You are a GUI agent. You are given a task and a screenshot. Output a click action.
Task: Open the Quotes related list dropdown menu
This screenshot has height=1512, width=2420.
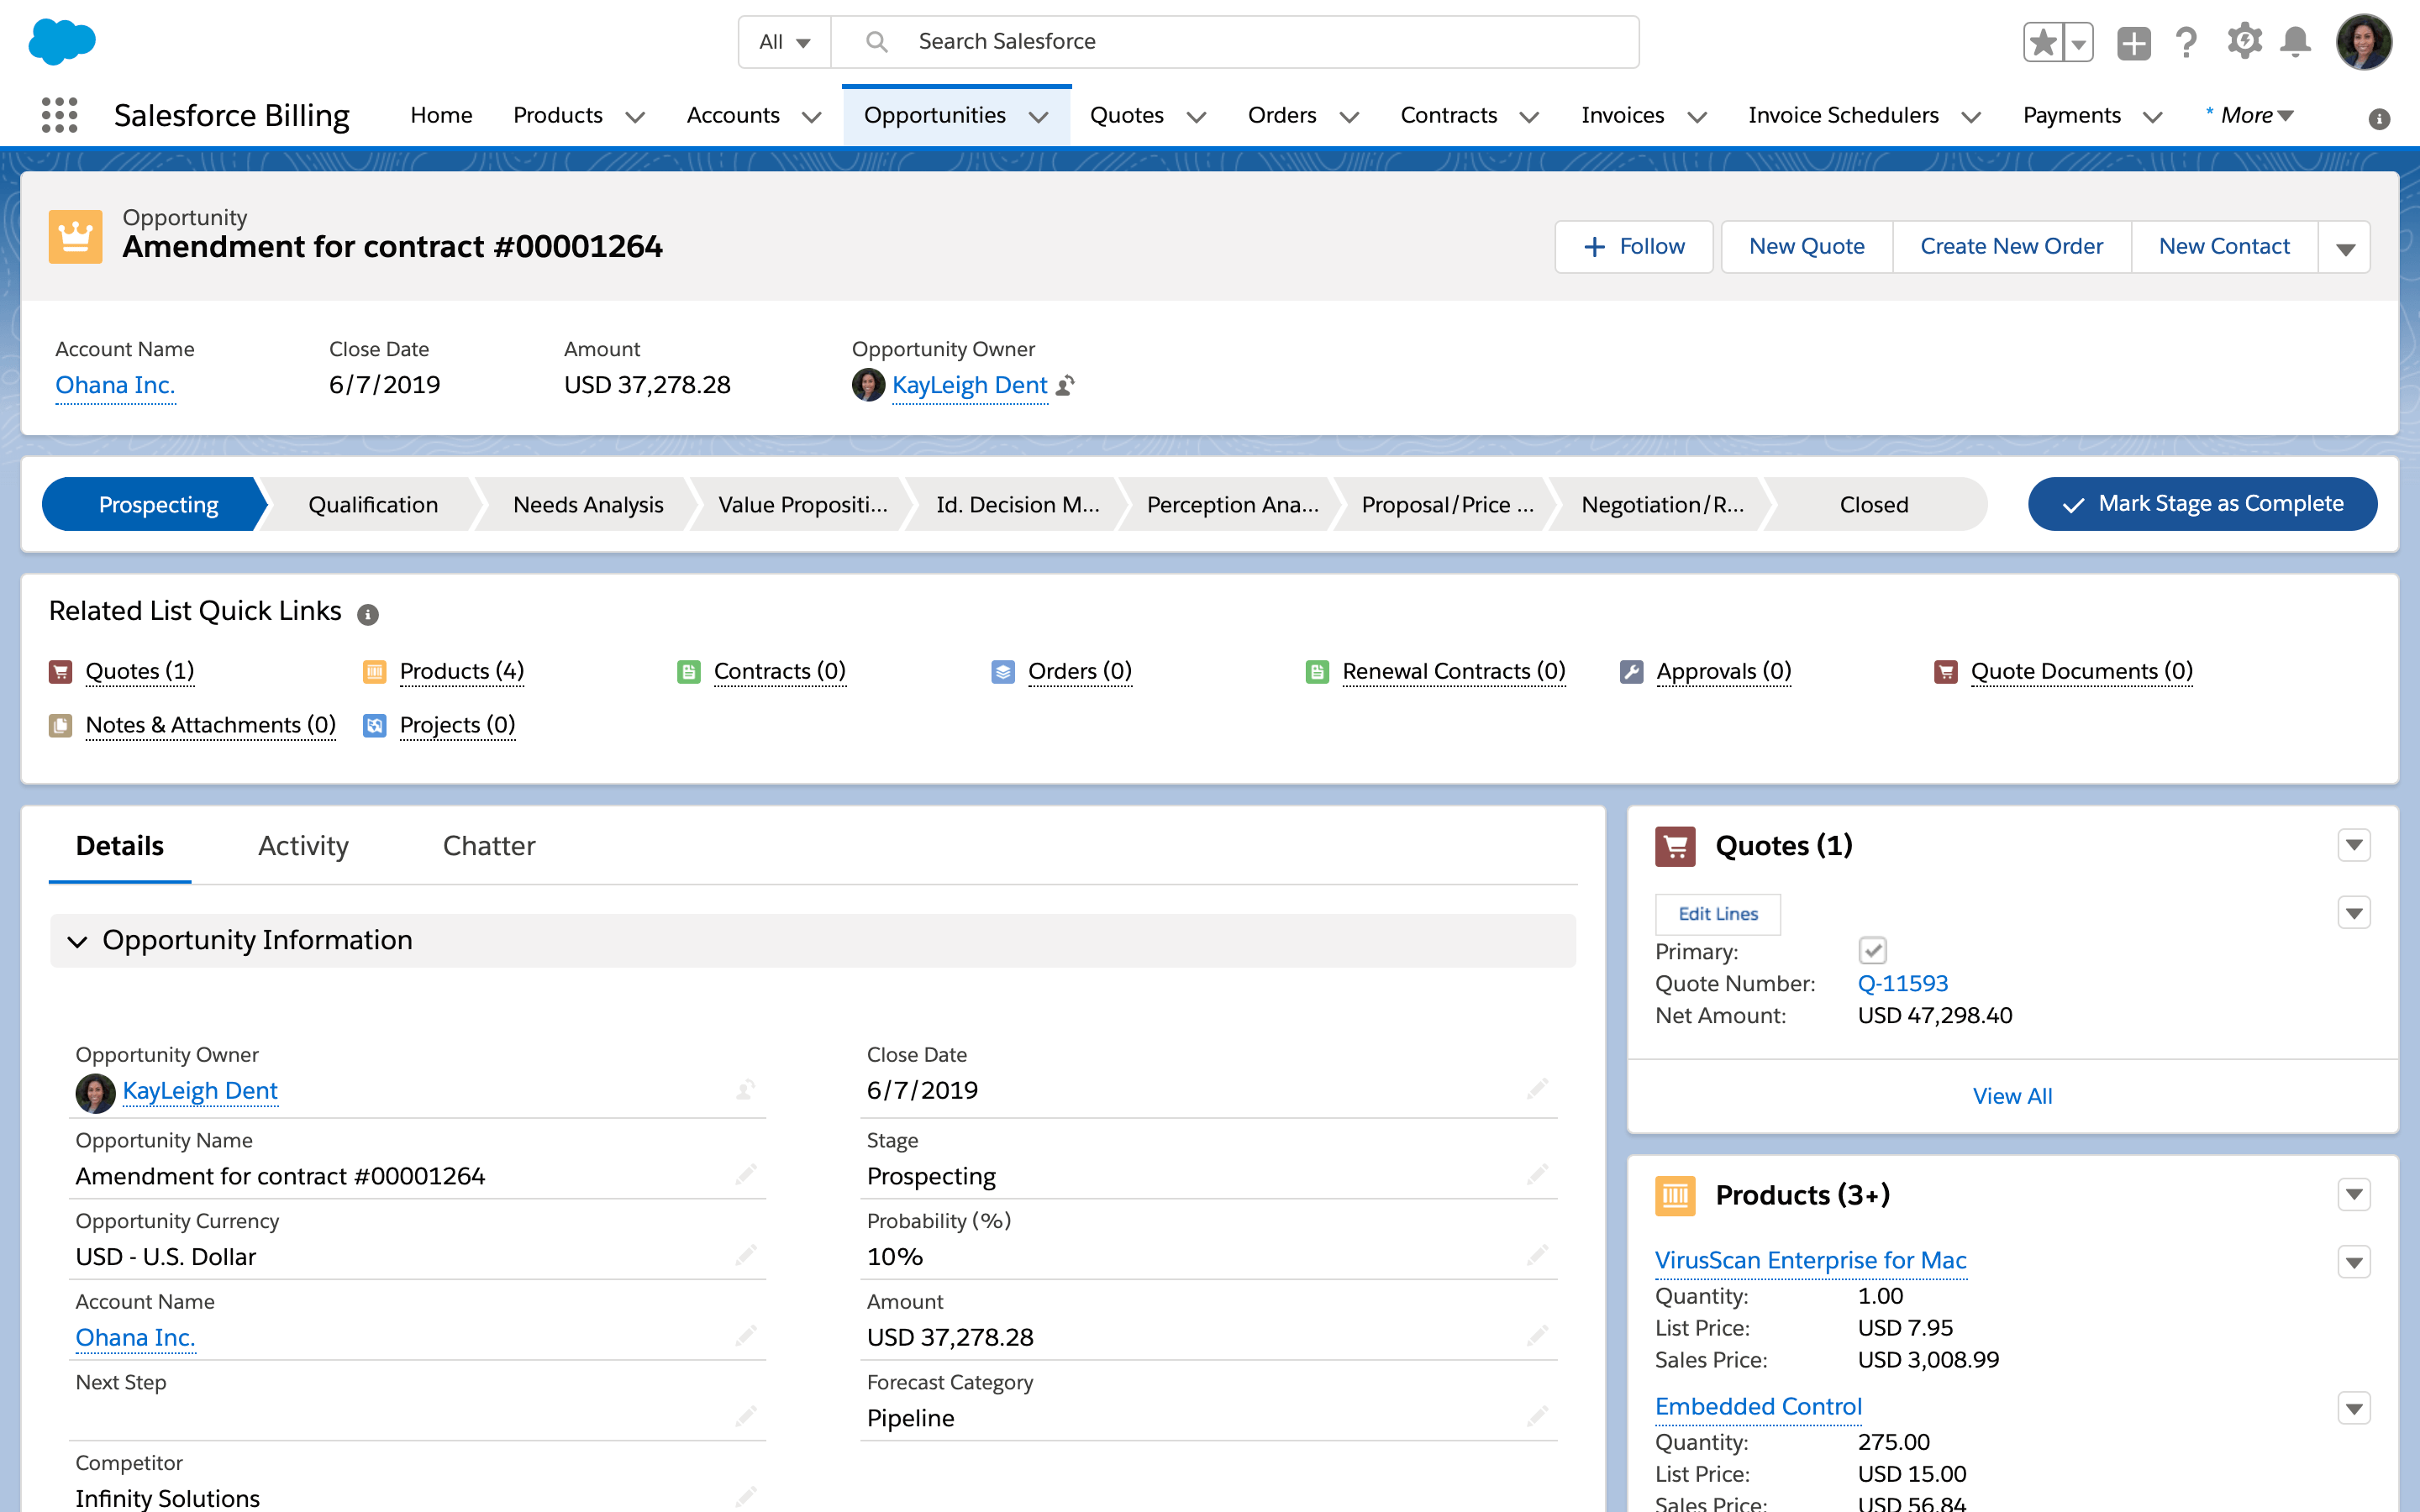coord(2354,845)
